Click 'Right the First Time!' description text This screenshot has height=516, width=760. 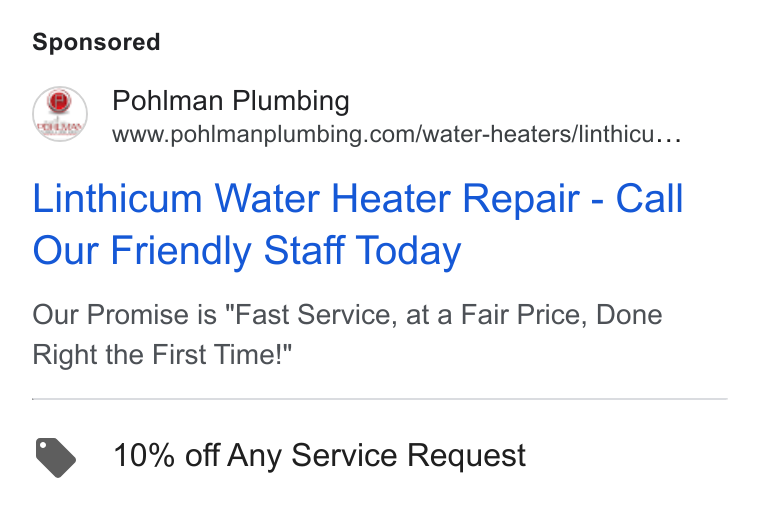(x=162, y=355)
